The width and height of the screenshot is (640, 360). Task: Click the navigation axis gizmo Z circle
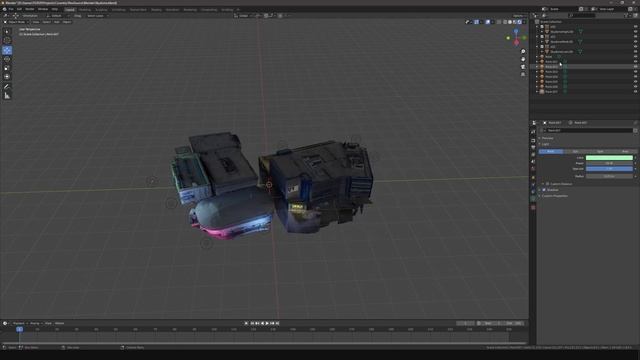point(516,31)
